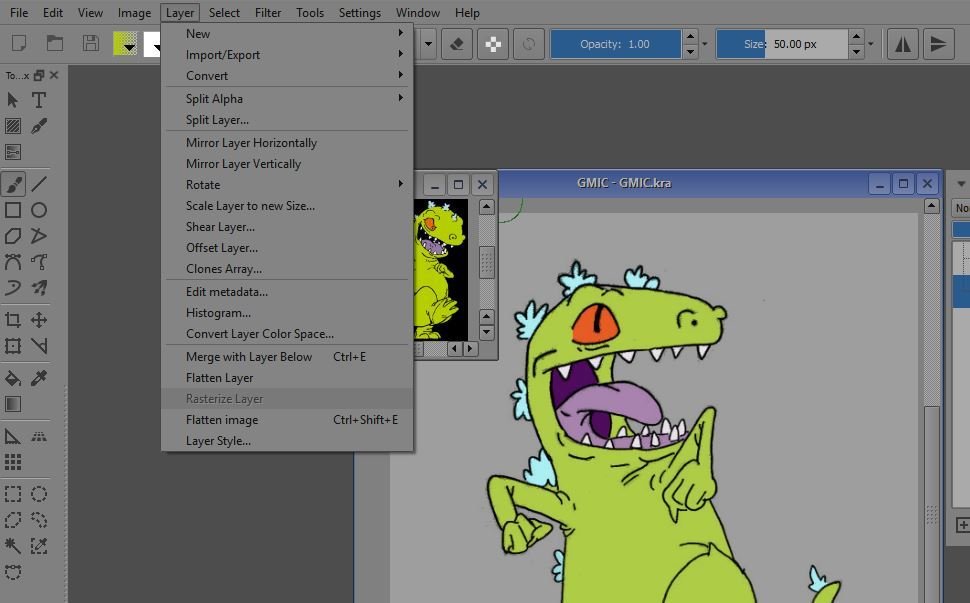The image size is (970, 603).
Task: Click the brush Size slider
Action: [782, 44]
